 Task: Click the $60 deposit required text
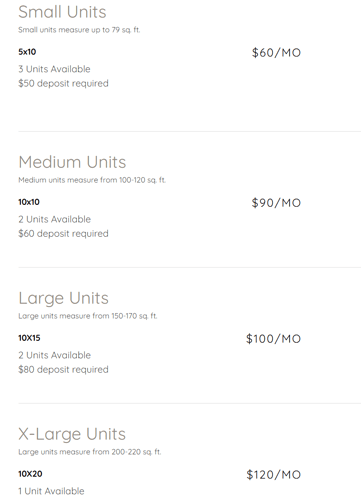click(63, 234)
